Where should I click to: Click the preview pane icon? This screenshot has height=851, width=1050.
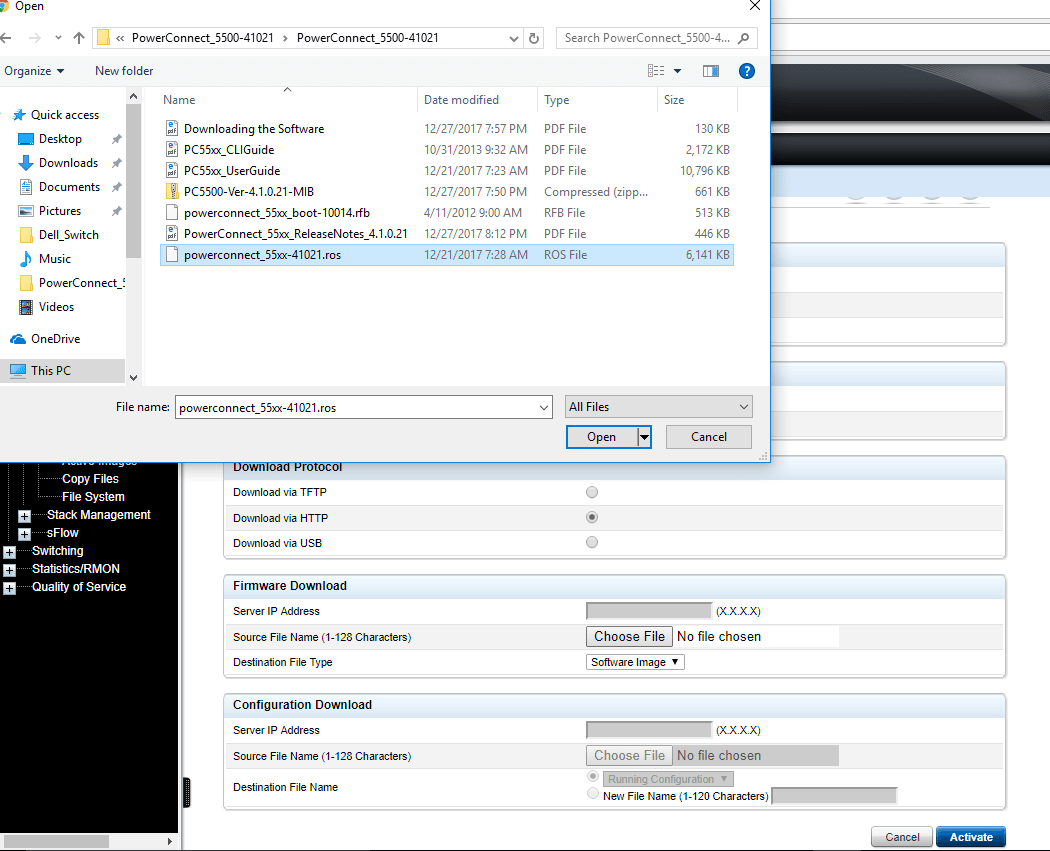711,71
